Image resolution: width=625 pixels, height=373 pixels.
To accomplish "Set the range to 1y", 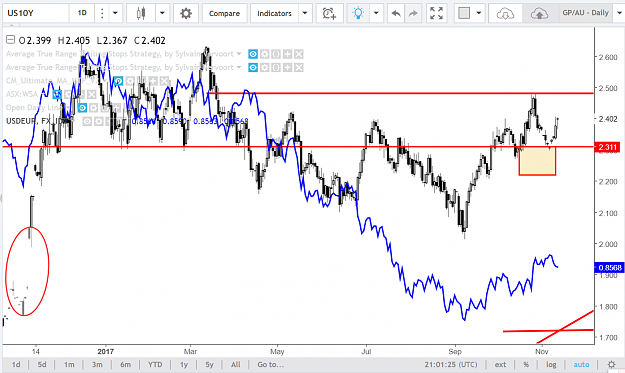I will (183, 364).
